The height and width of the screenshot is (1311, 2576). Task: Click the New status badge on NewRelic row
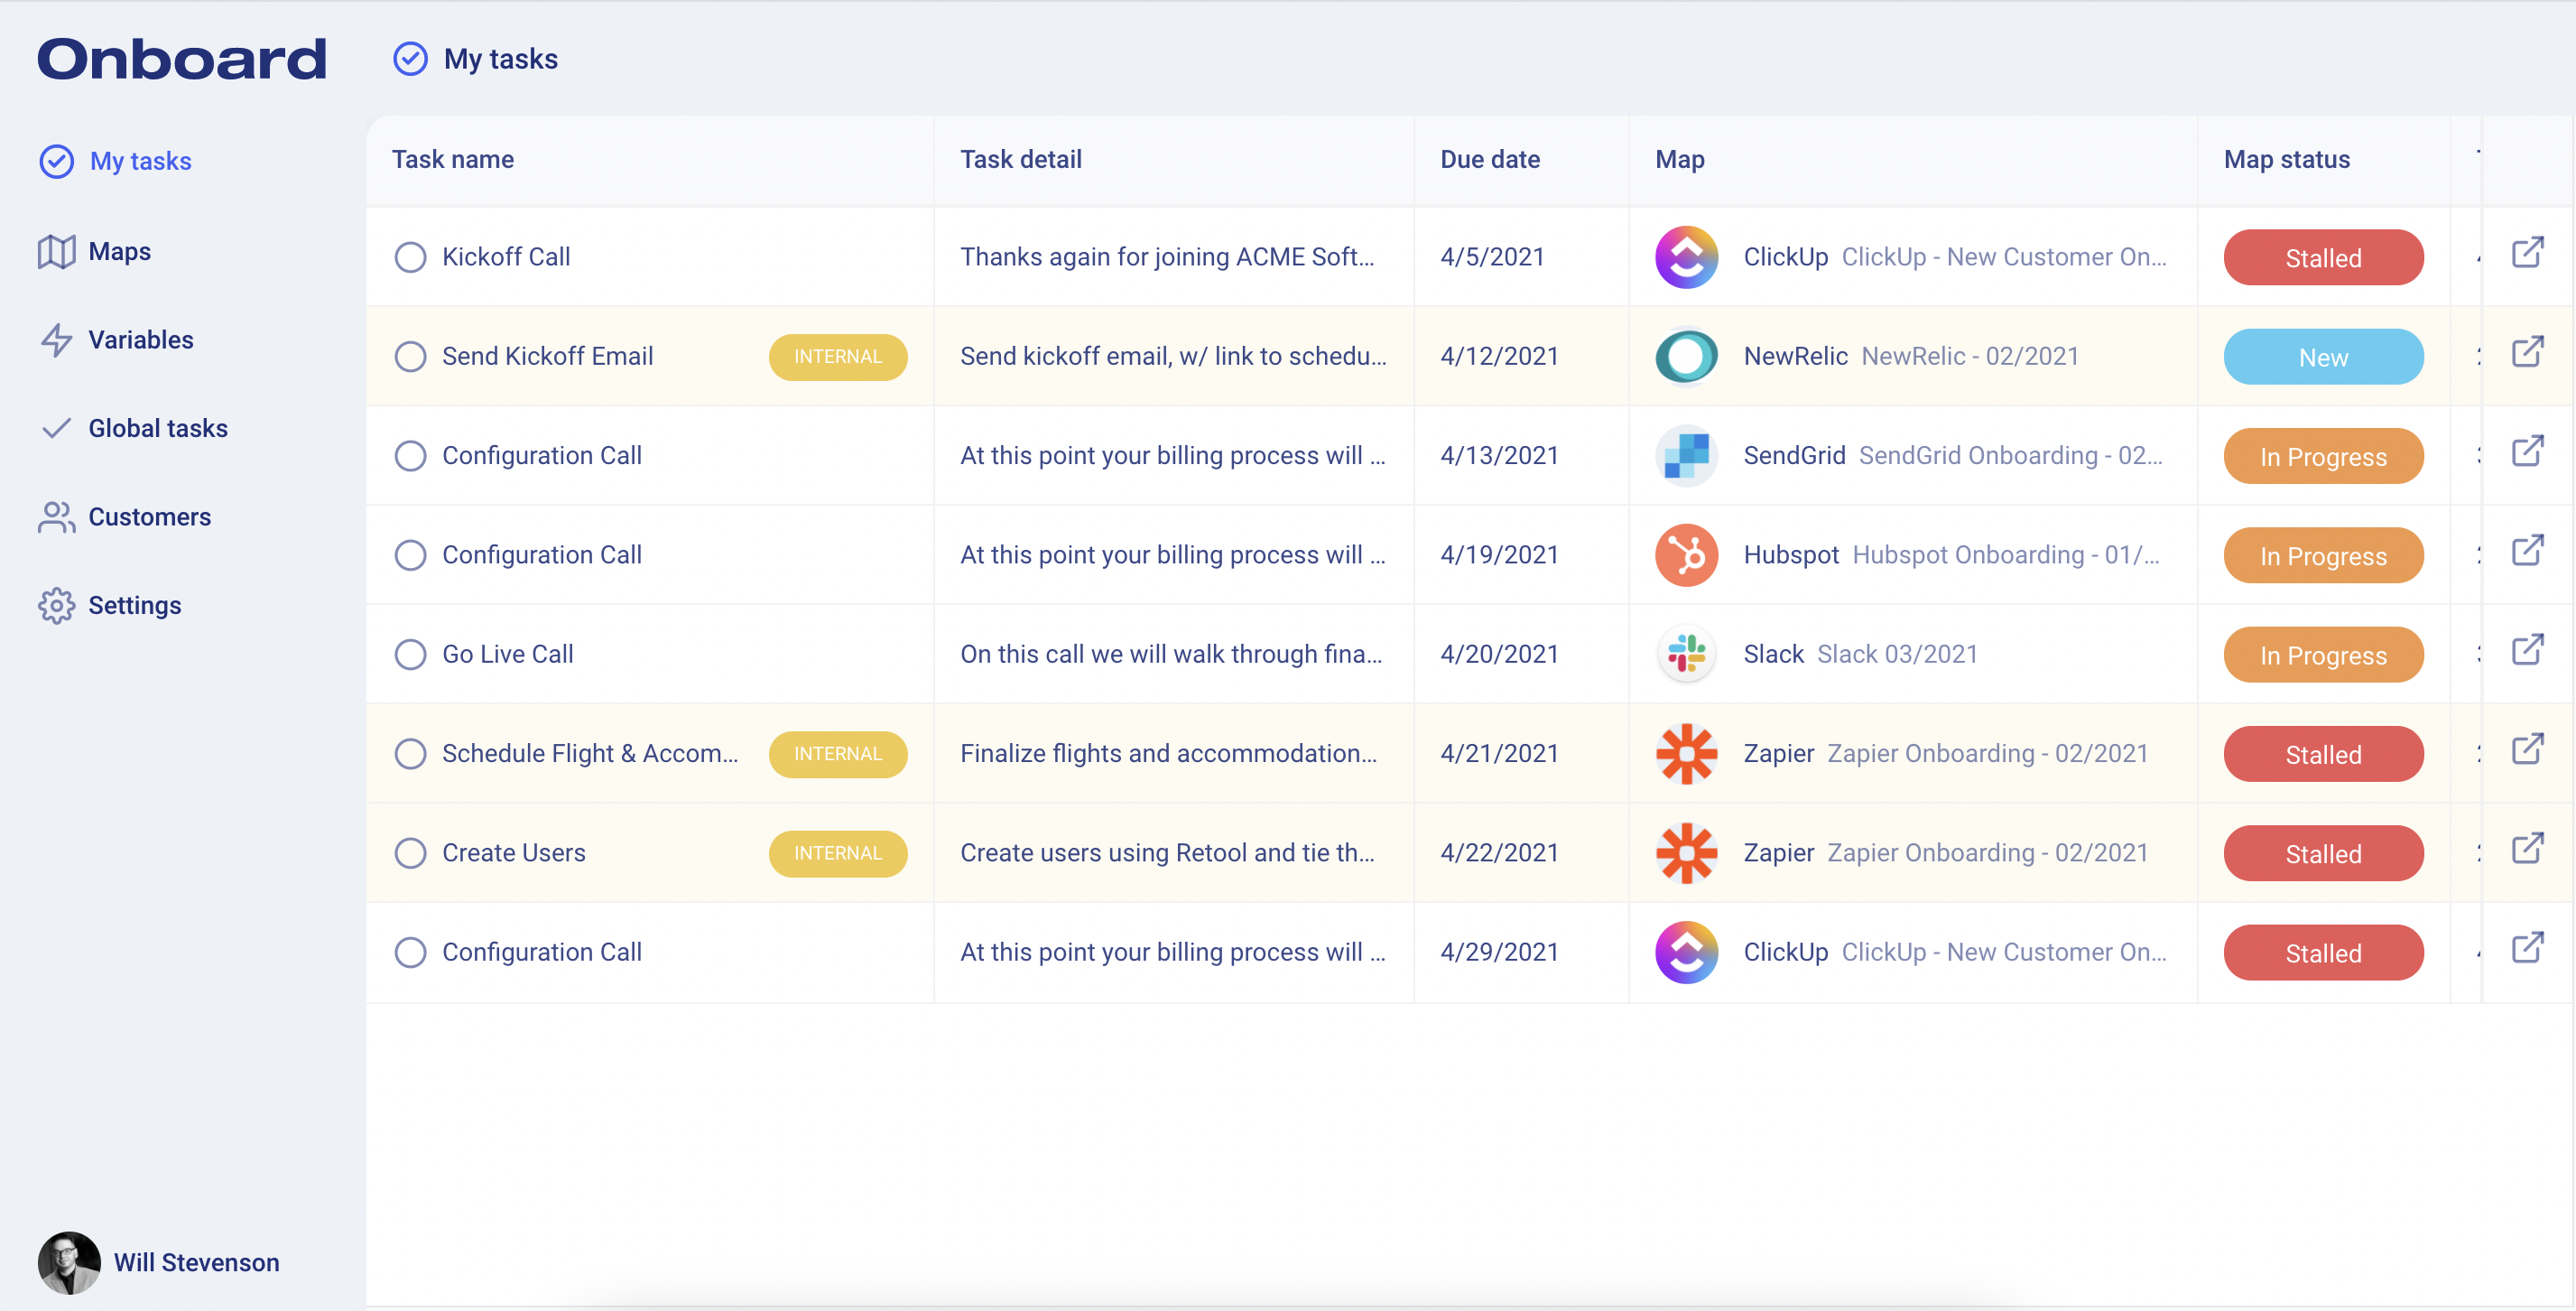(x=2323, y=356)
